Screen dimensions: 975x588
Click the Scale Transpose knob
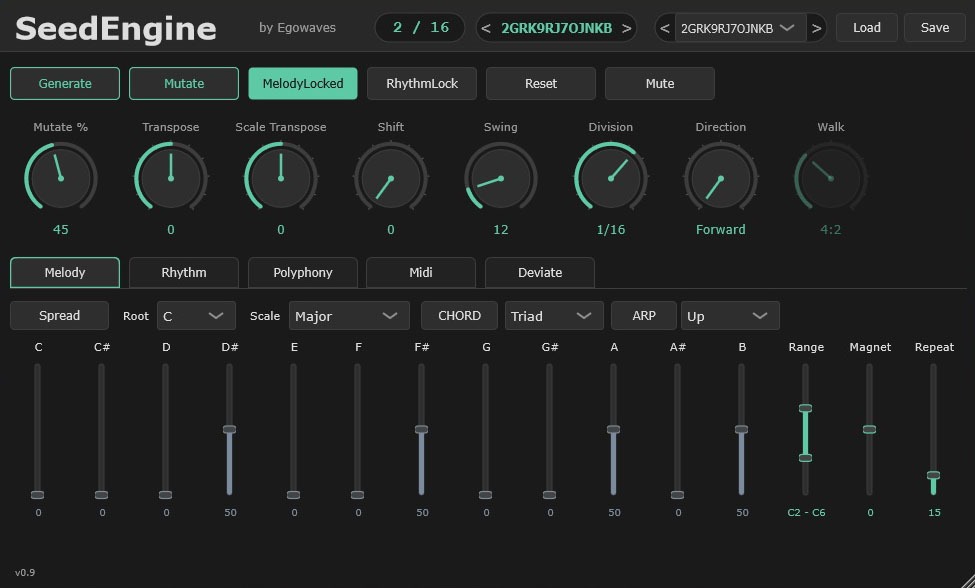281,178
